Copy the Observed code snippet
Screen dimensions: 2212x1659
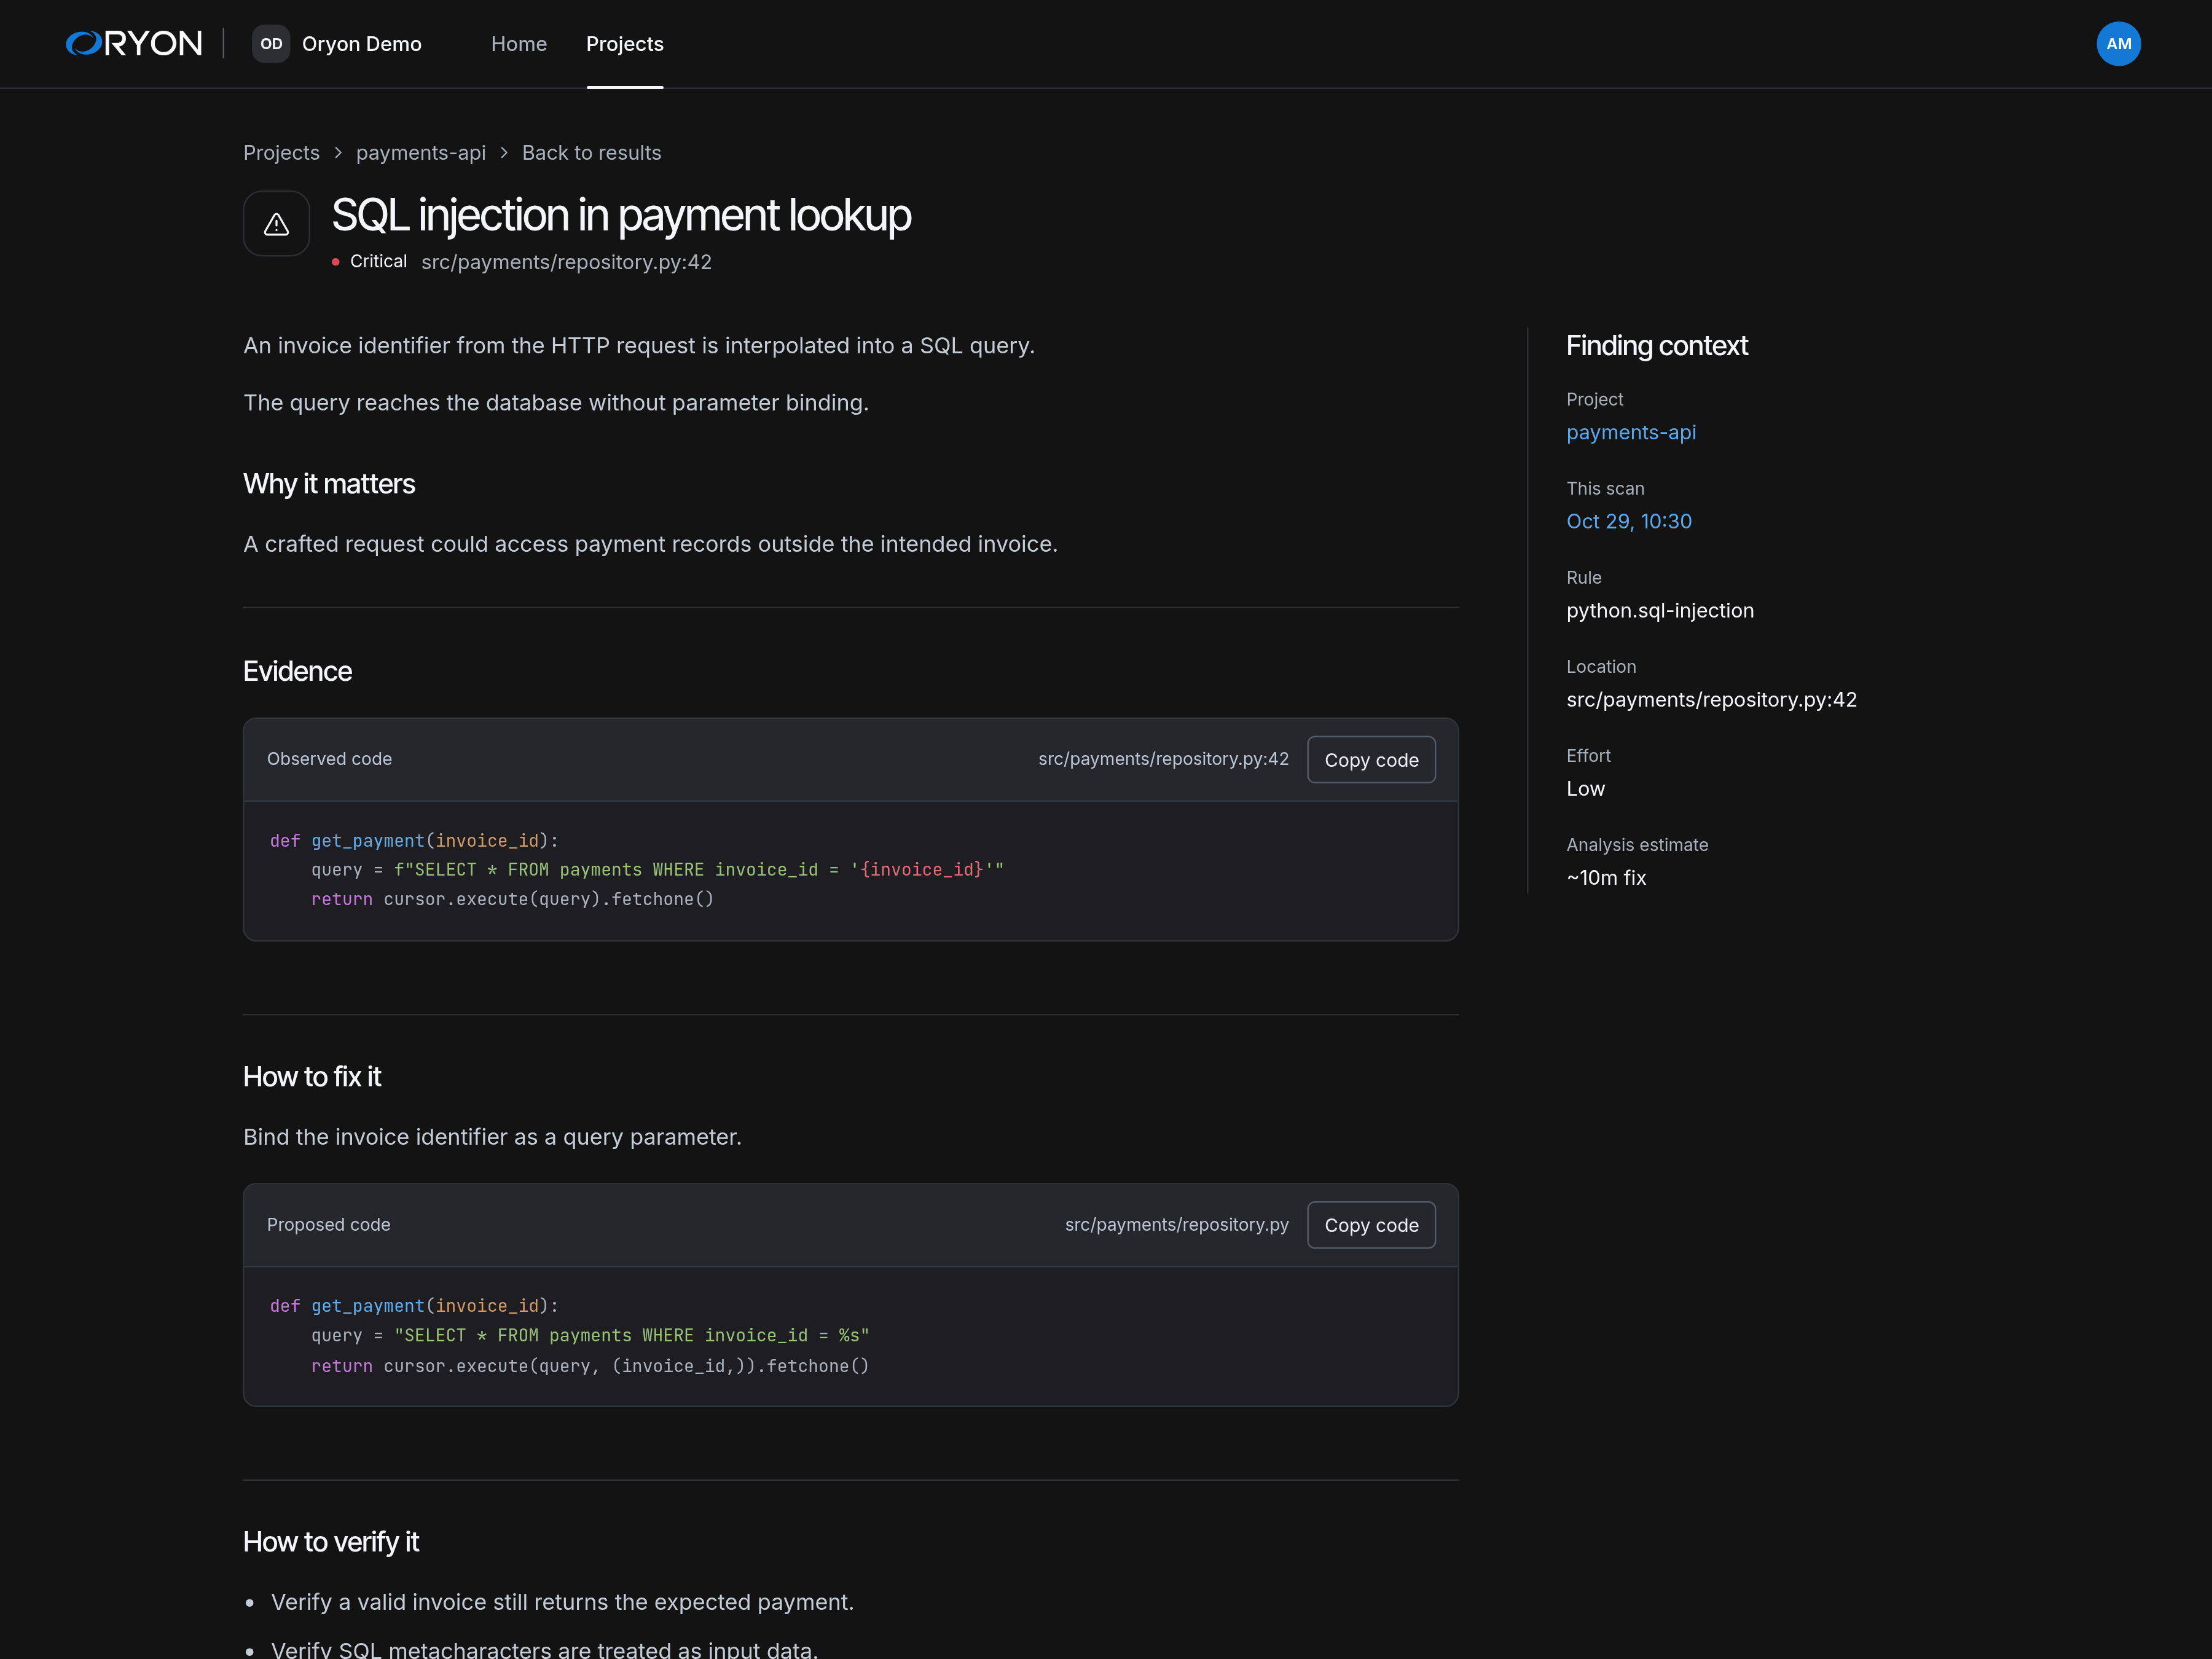point(1371,760)
